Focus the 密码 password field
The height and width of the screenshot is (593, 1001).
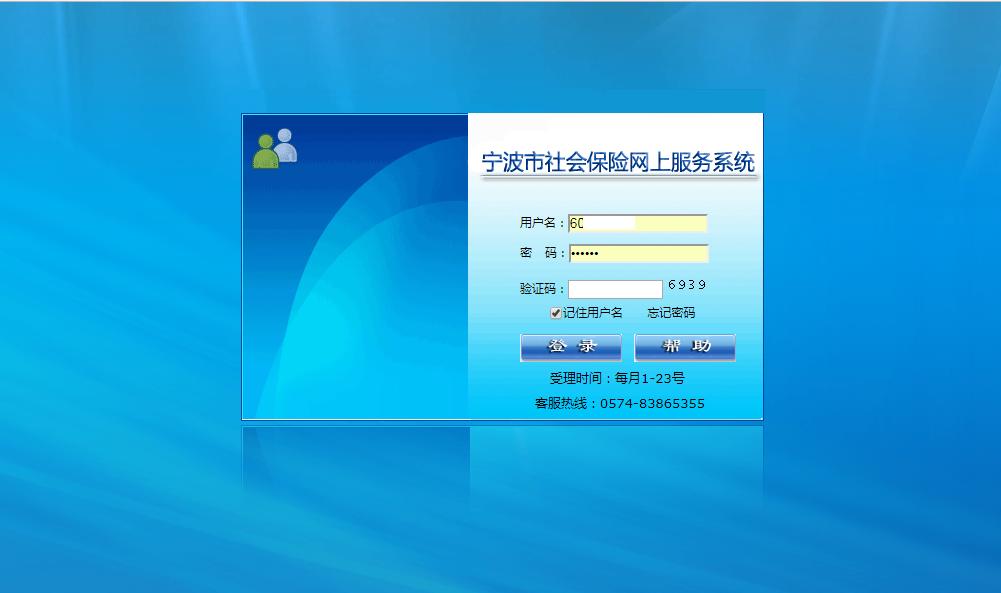pos(638,253)
